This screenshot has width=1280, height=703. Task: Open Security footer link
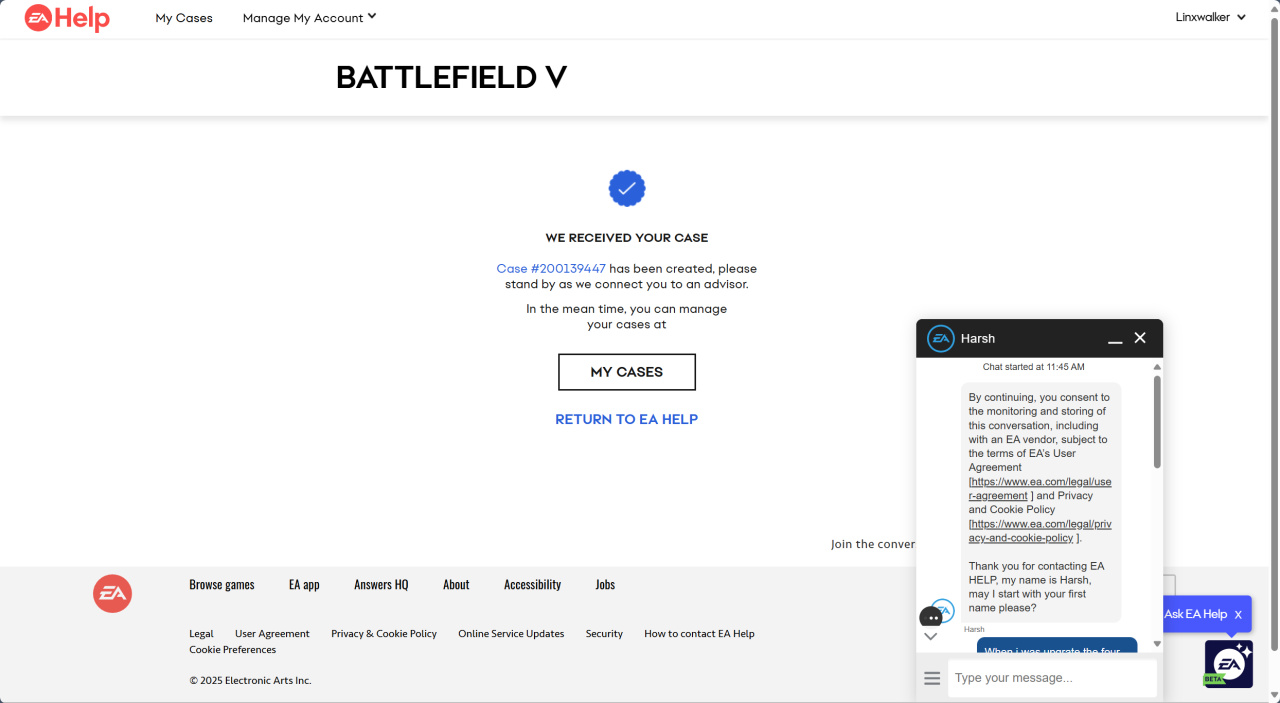point(604,634)
